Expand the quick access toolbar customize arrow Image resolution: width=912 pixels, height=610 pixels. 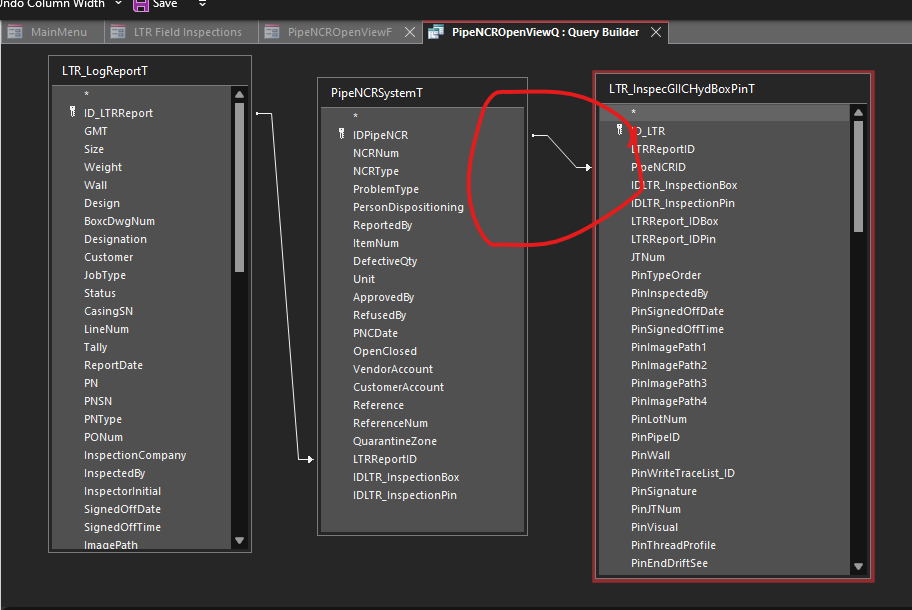203,4
